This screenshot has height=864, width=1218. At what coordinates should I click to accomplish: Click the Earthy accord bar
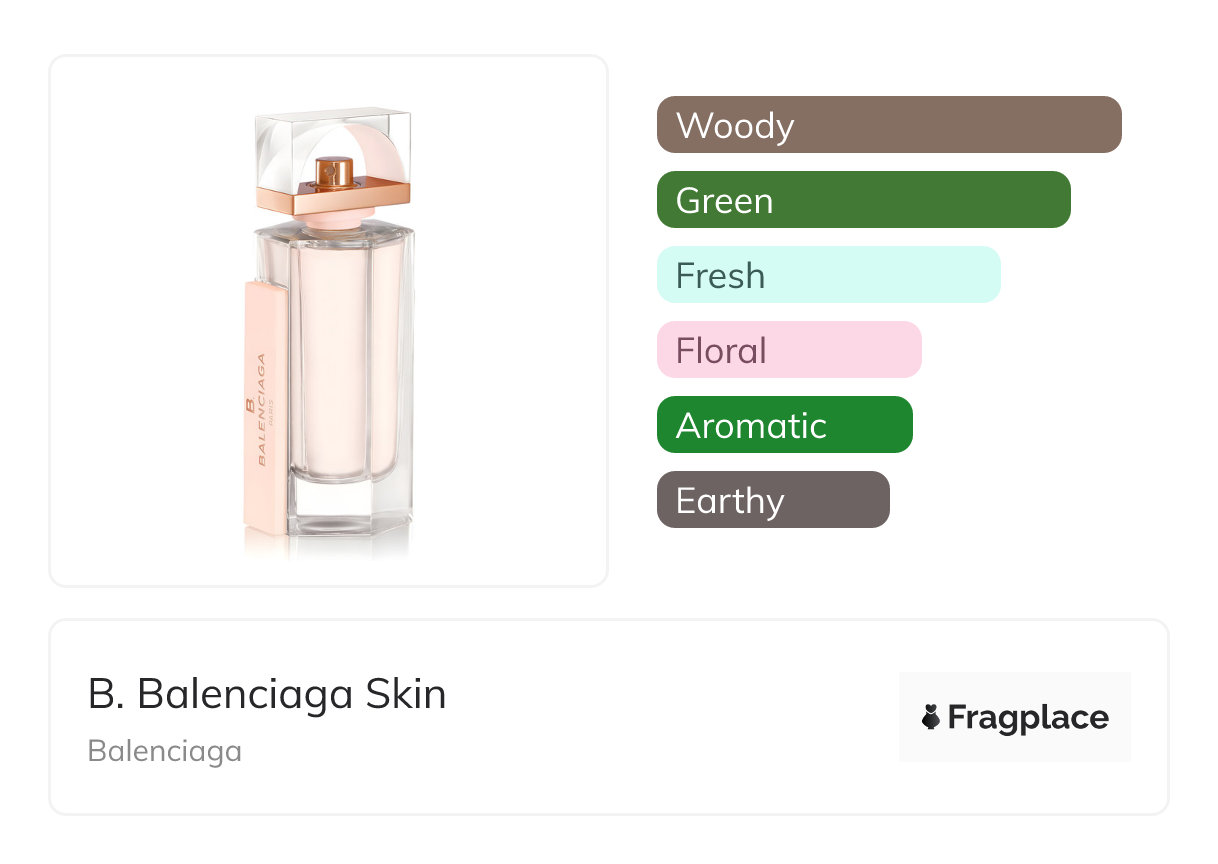[772, 500]
